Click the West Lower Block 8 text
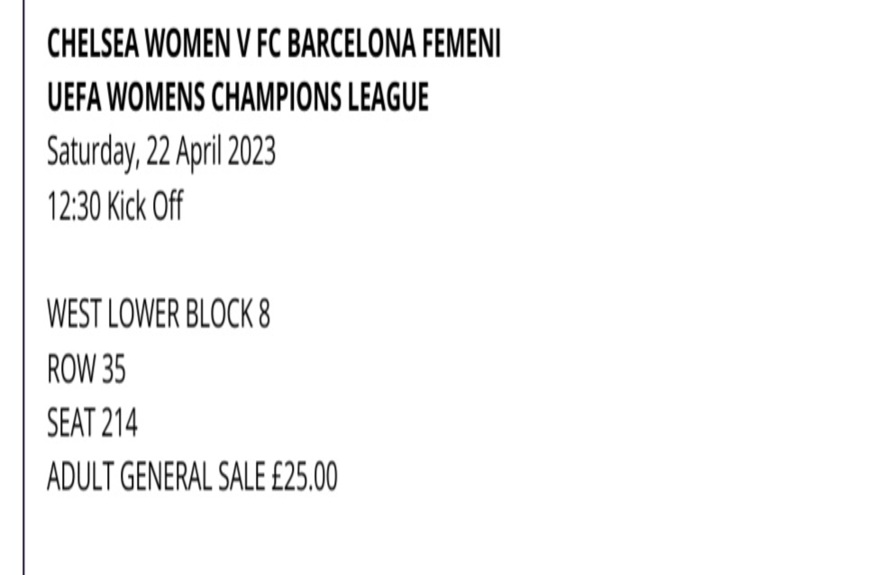The width and height of the screenshot is (875, 575). click(158, 313)
